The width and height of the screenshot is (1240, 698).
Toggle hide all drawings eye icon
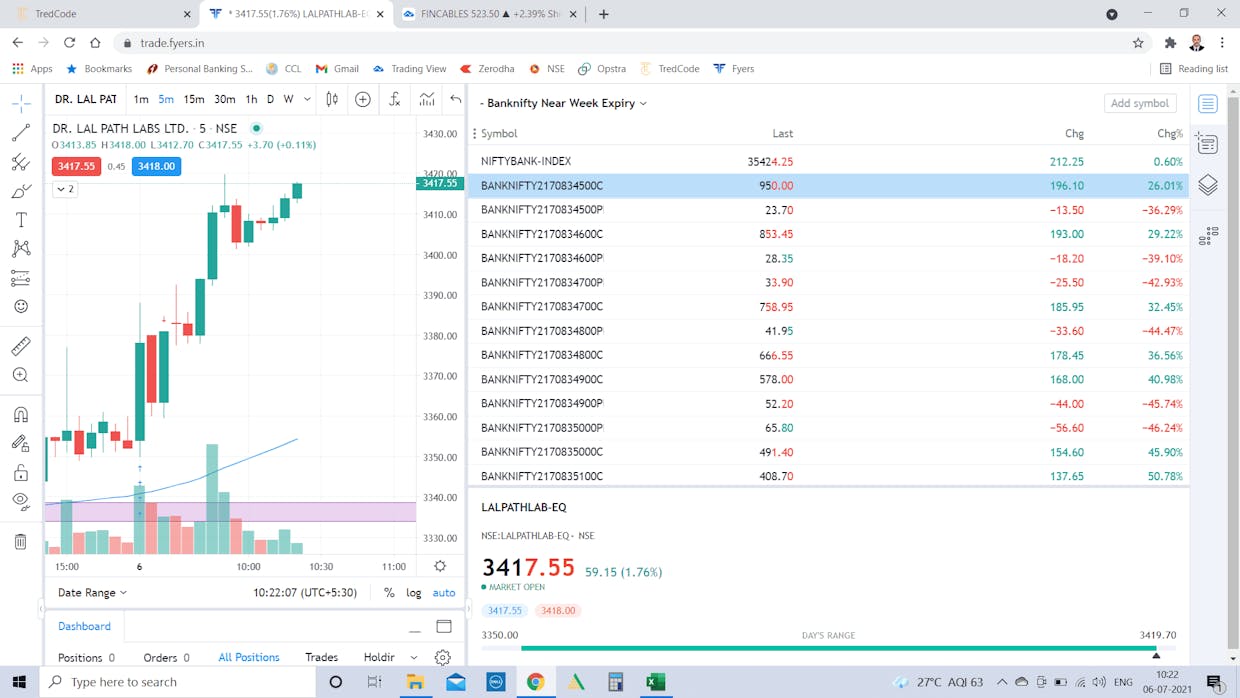[x=21, y=501]
